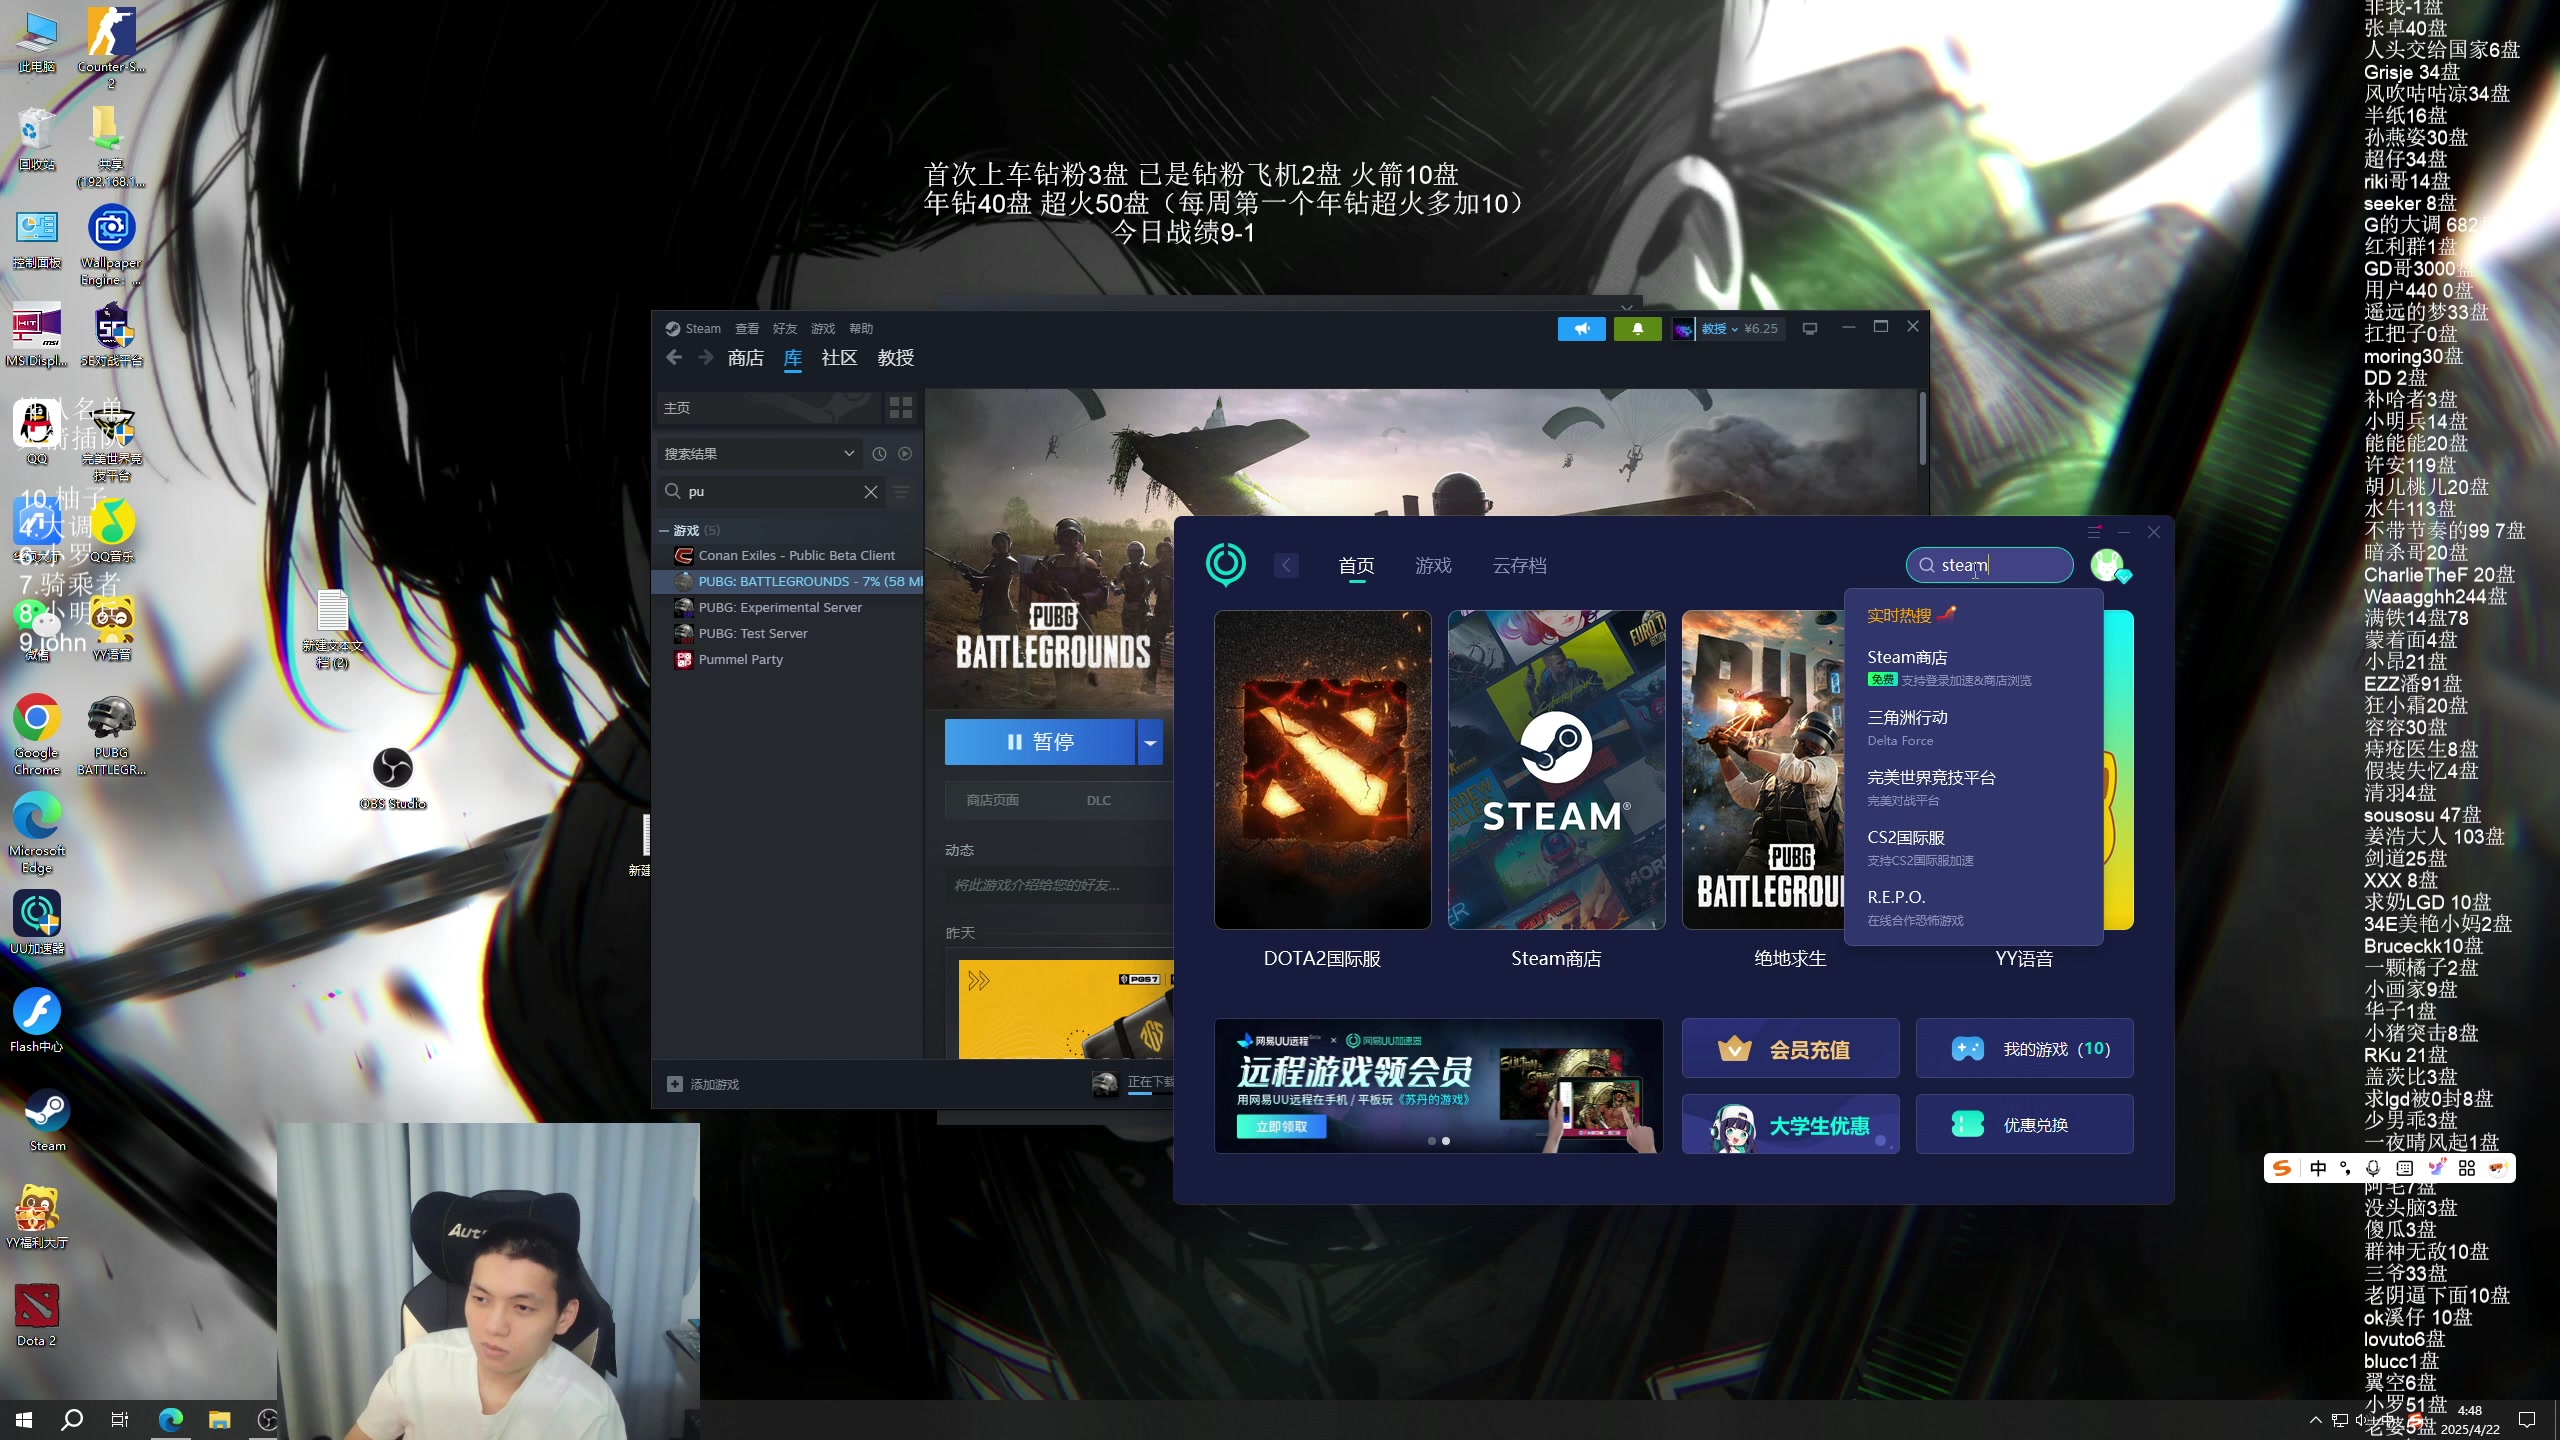Screen dimensions: 2560x1440
Task: Open the Steam desktop shortcut
Action: pos(47,1120)
